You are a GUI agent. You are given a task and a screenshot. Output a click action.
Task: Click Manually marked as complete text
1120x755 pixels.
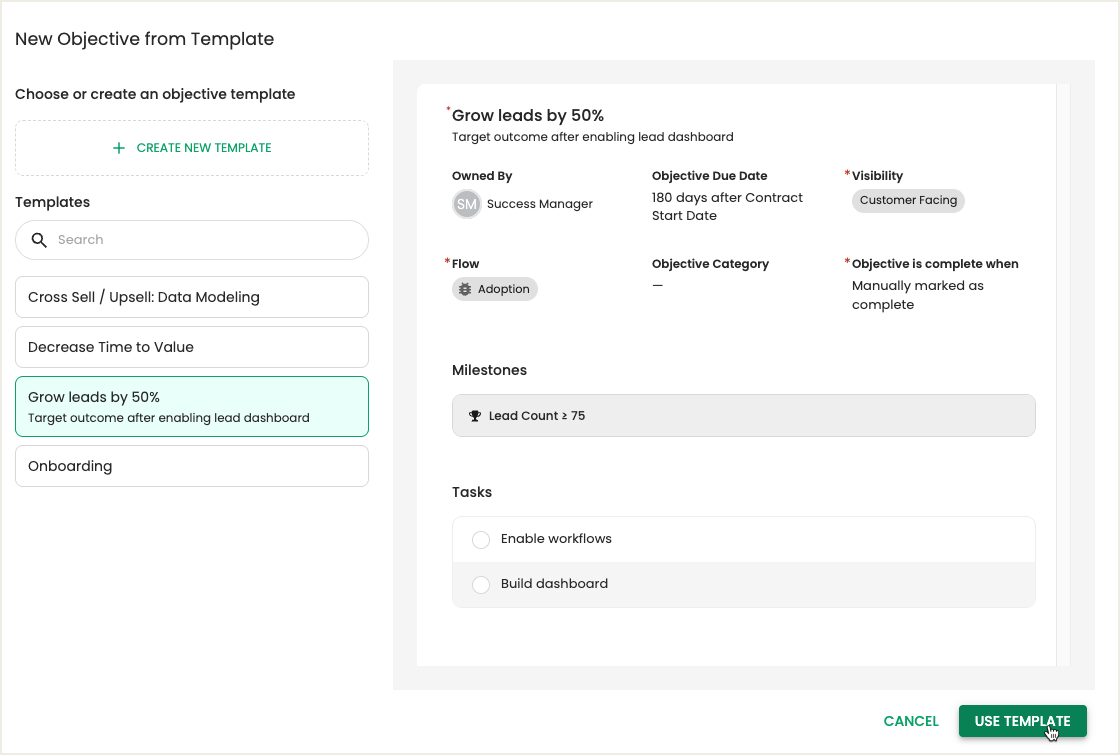coord(917,295)
